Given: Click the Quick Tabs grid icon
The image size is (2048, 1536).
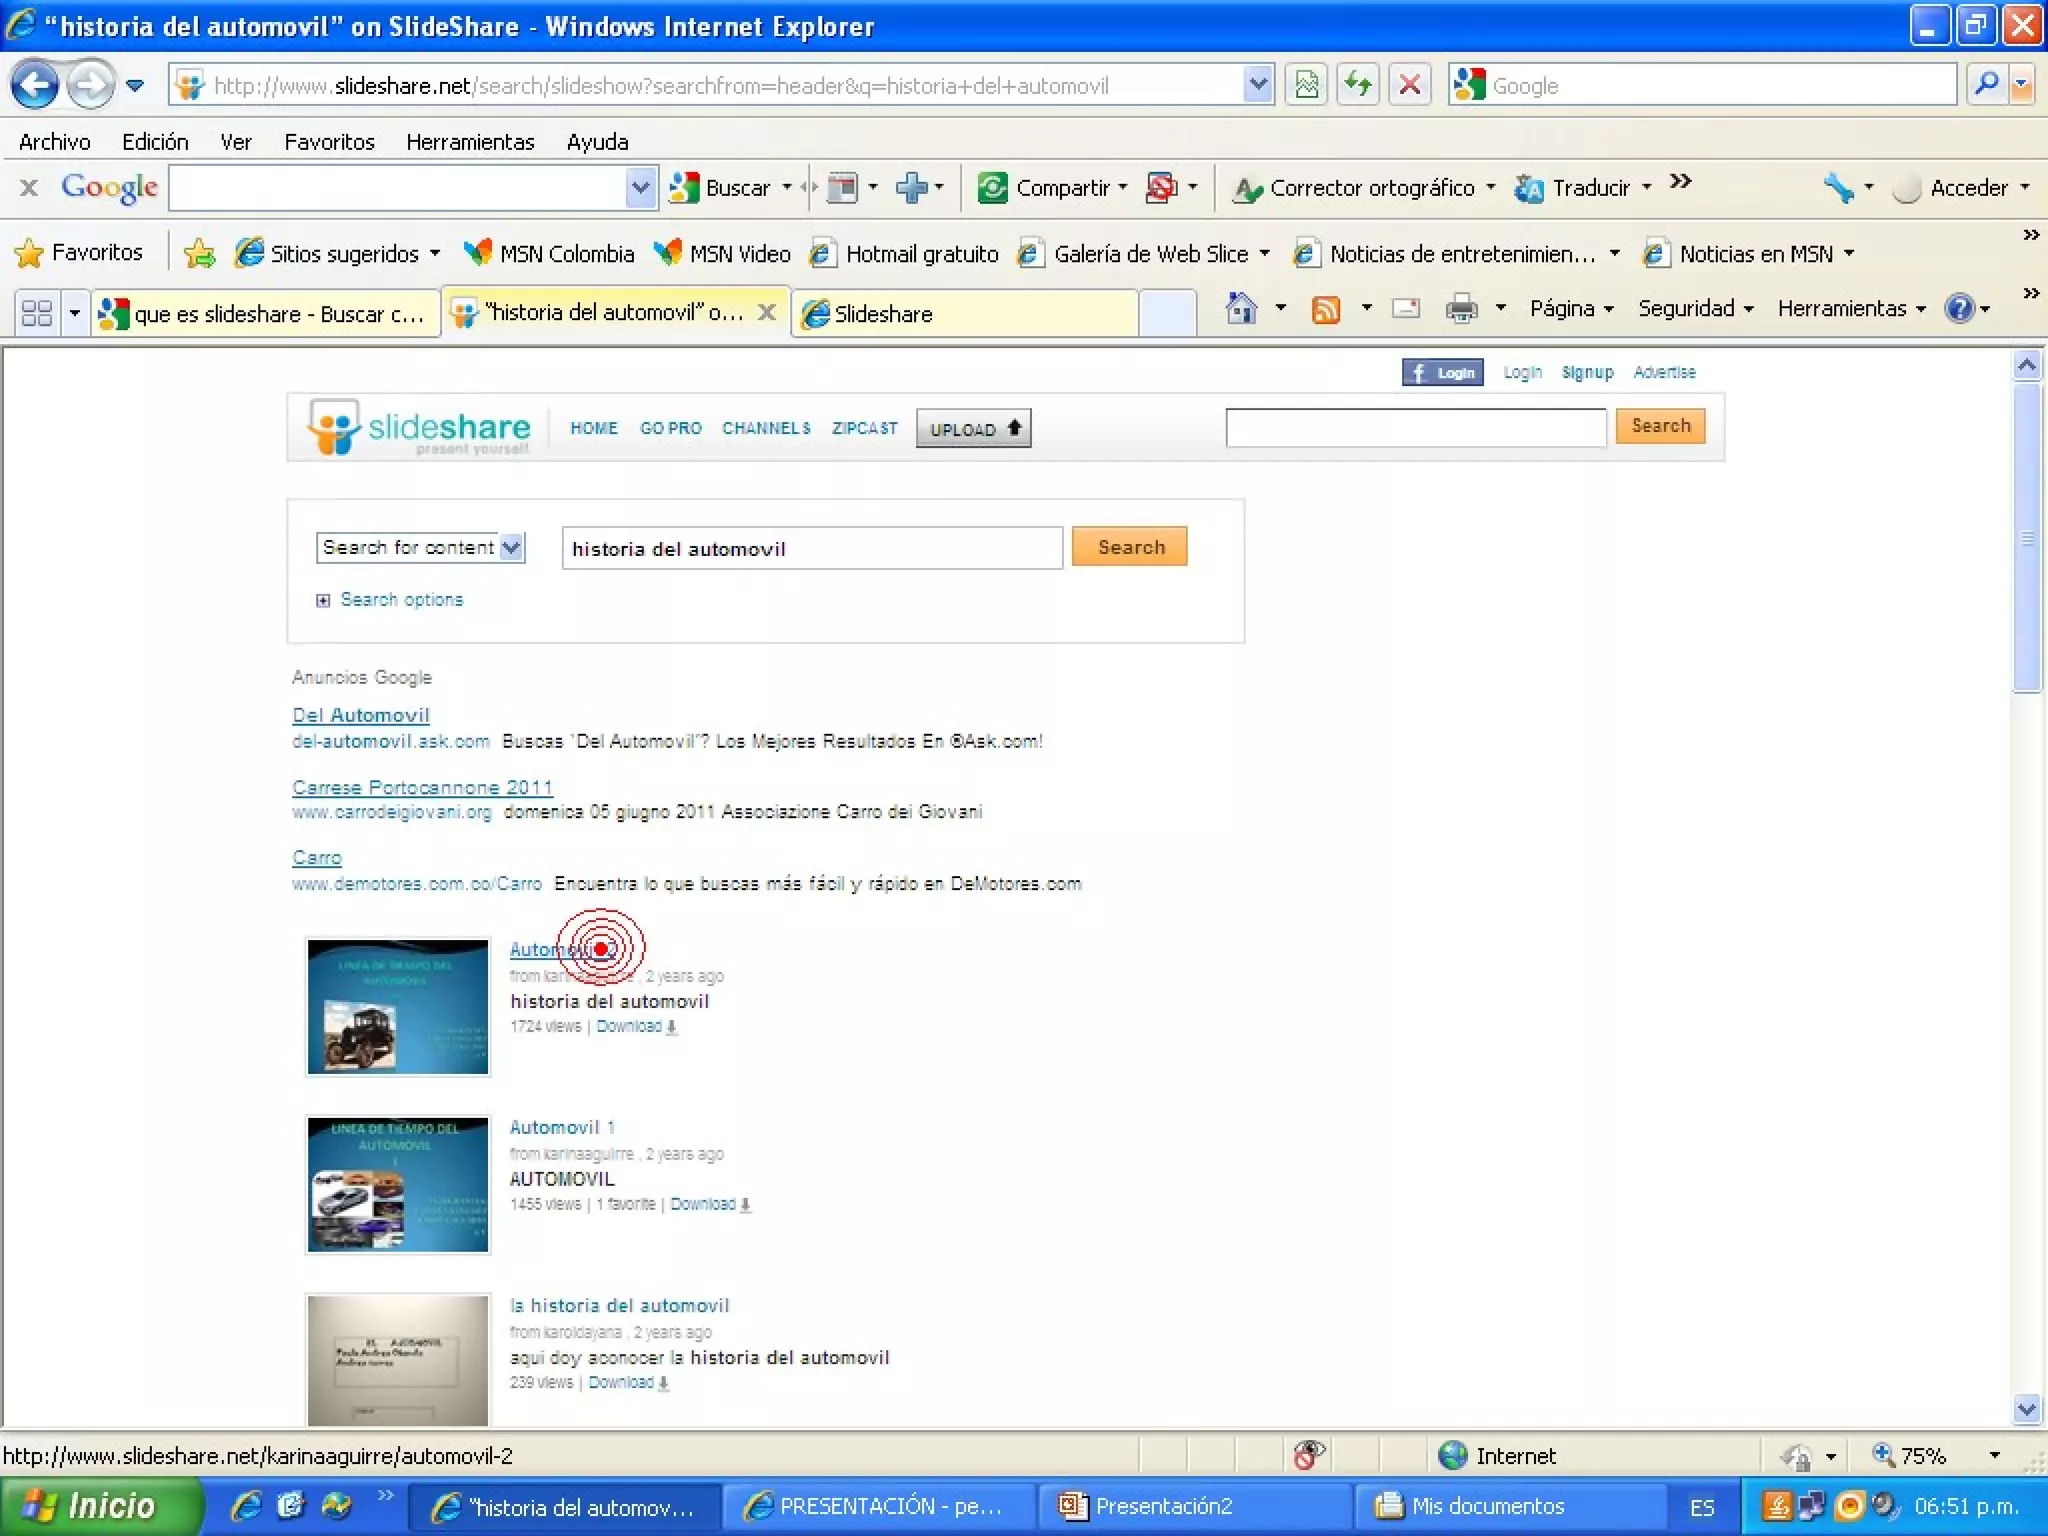Looking at the screenshot, I should tap(37, 313).
